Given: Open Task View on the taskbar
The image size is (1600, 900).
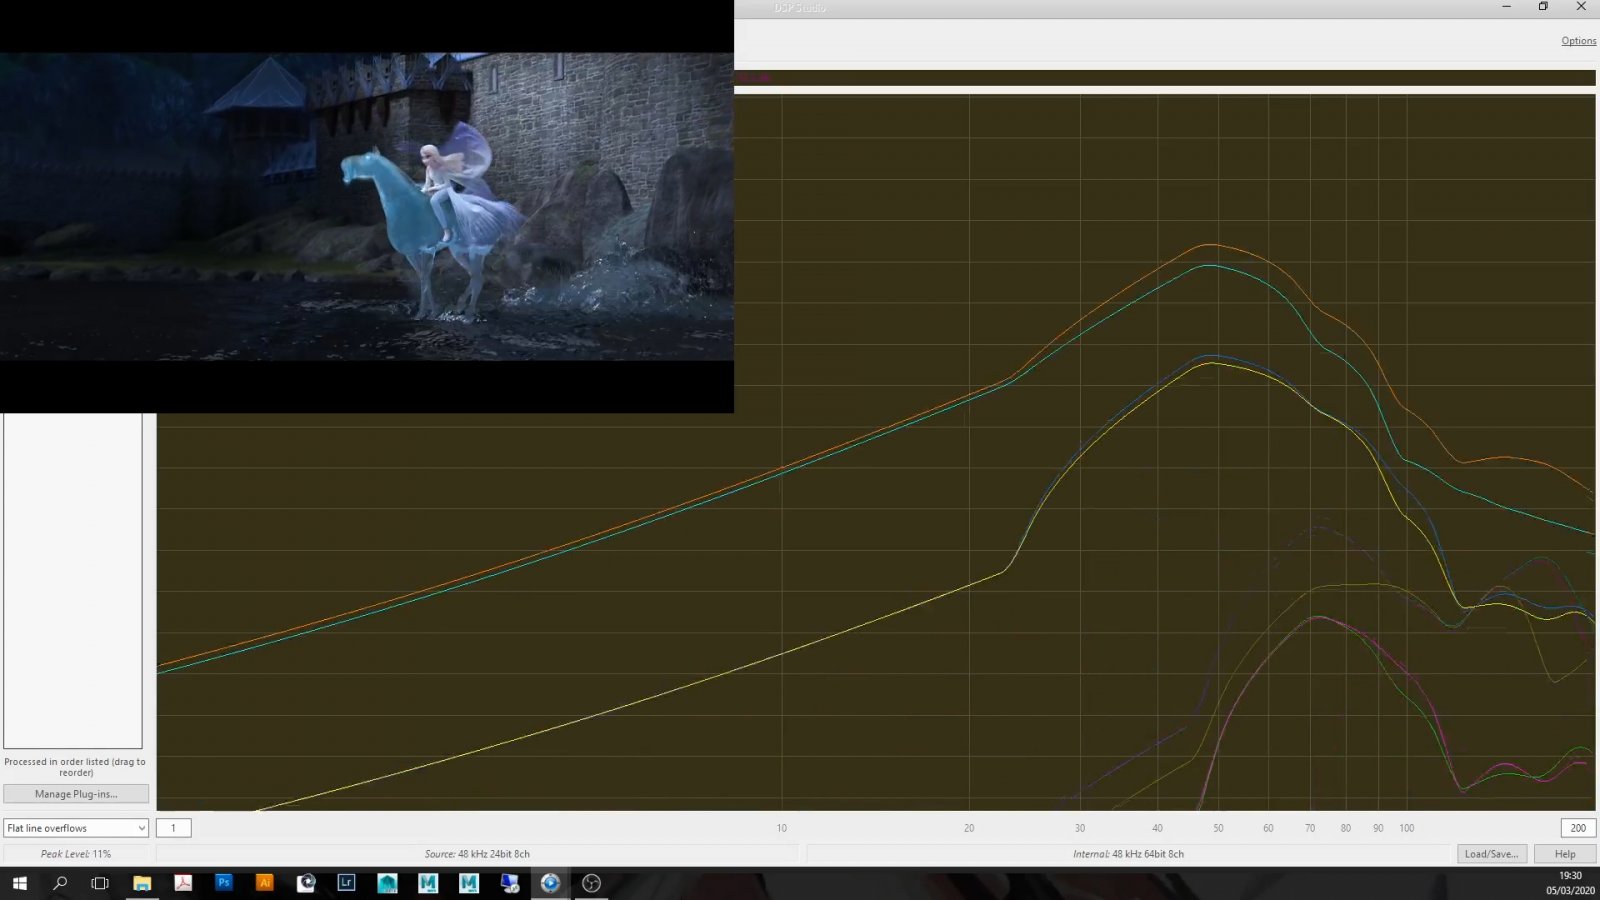Looking at the screenshot, I should [x=100, y=883].
